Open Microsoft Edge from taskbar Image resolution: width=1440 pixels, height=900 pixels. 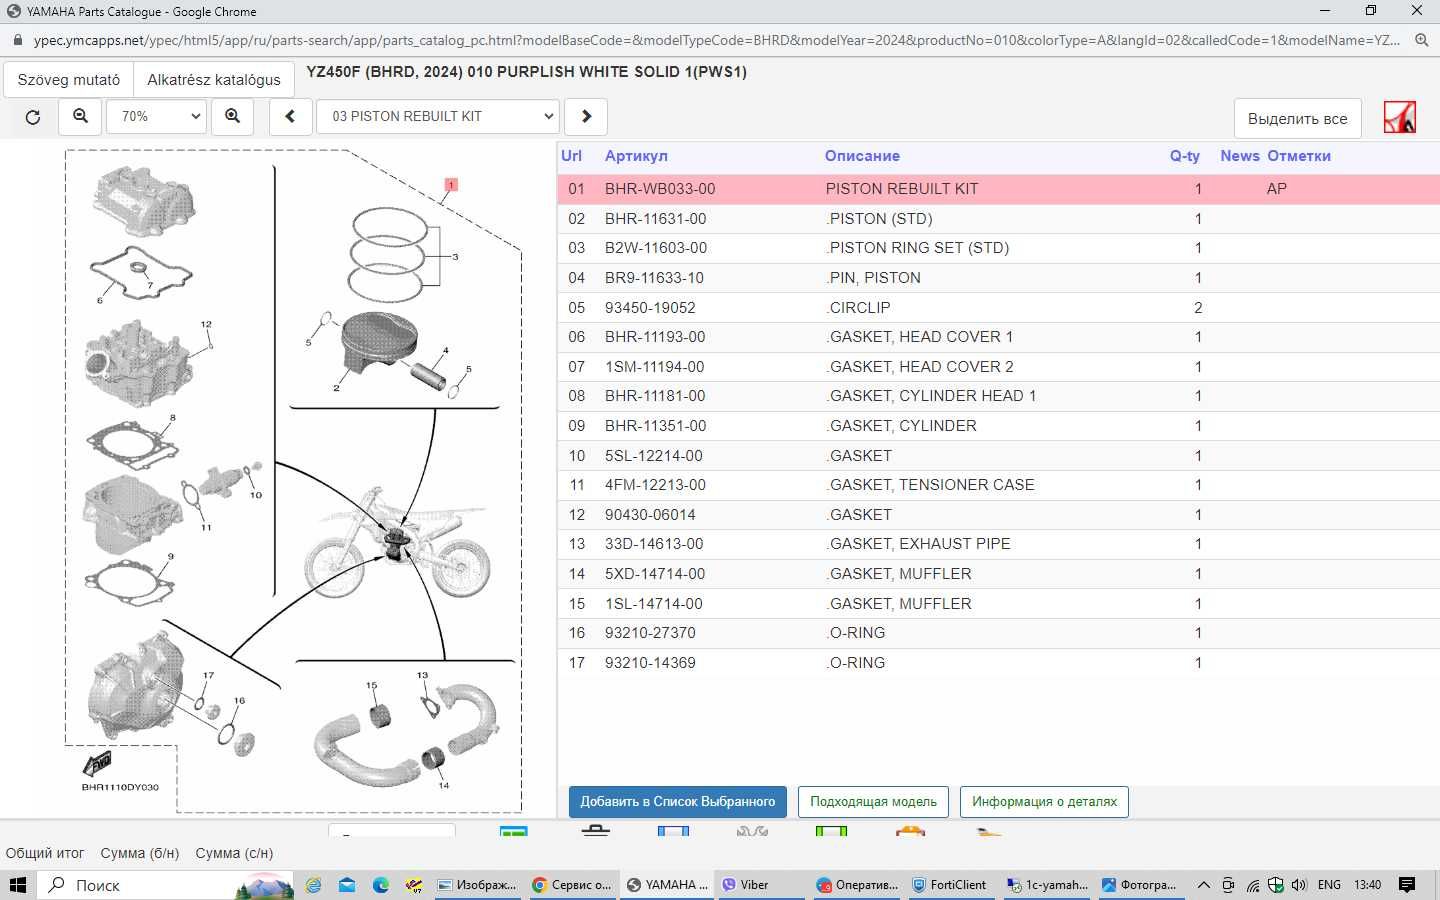pyautogui.click(x=381, y=885)
